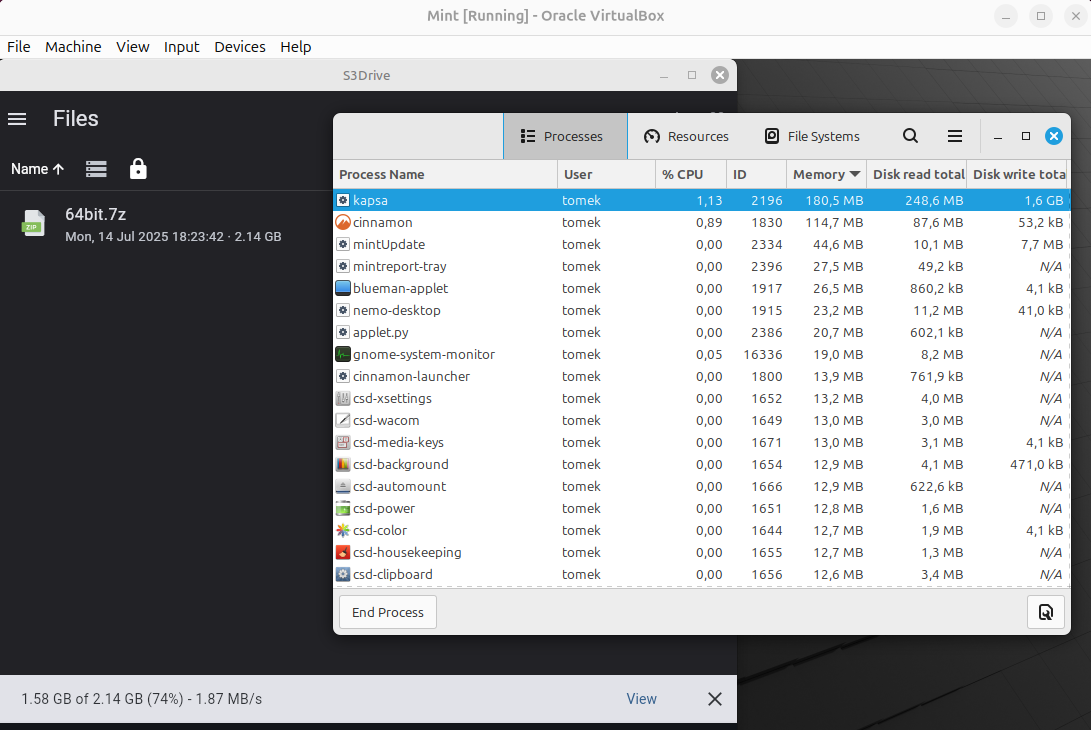Click the blueman-applet bluetooth icon
Viewport: 1091px width, 730px height.
343,288
